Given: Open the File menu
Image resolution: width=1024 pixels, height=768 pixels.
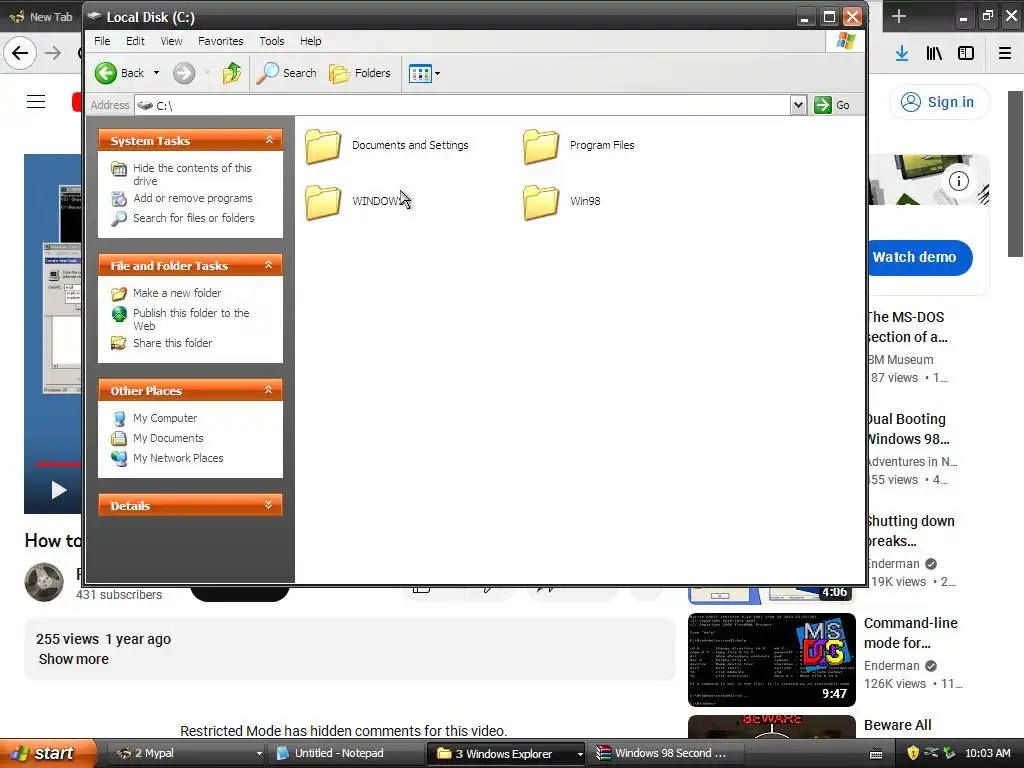Looking at the screenshot, I should [102, 41].
